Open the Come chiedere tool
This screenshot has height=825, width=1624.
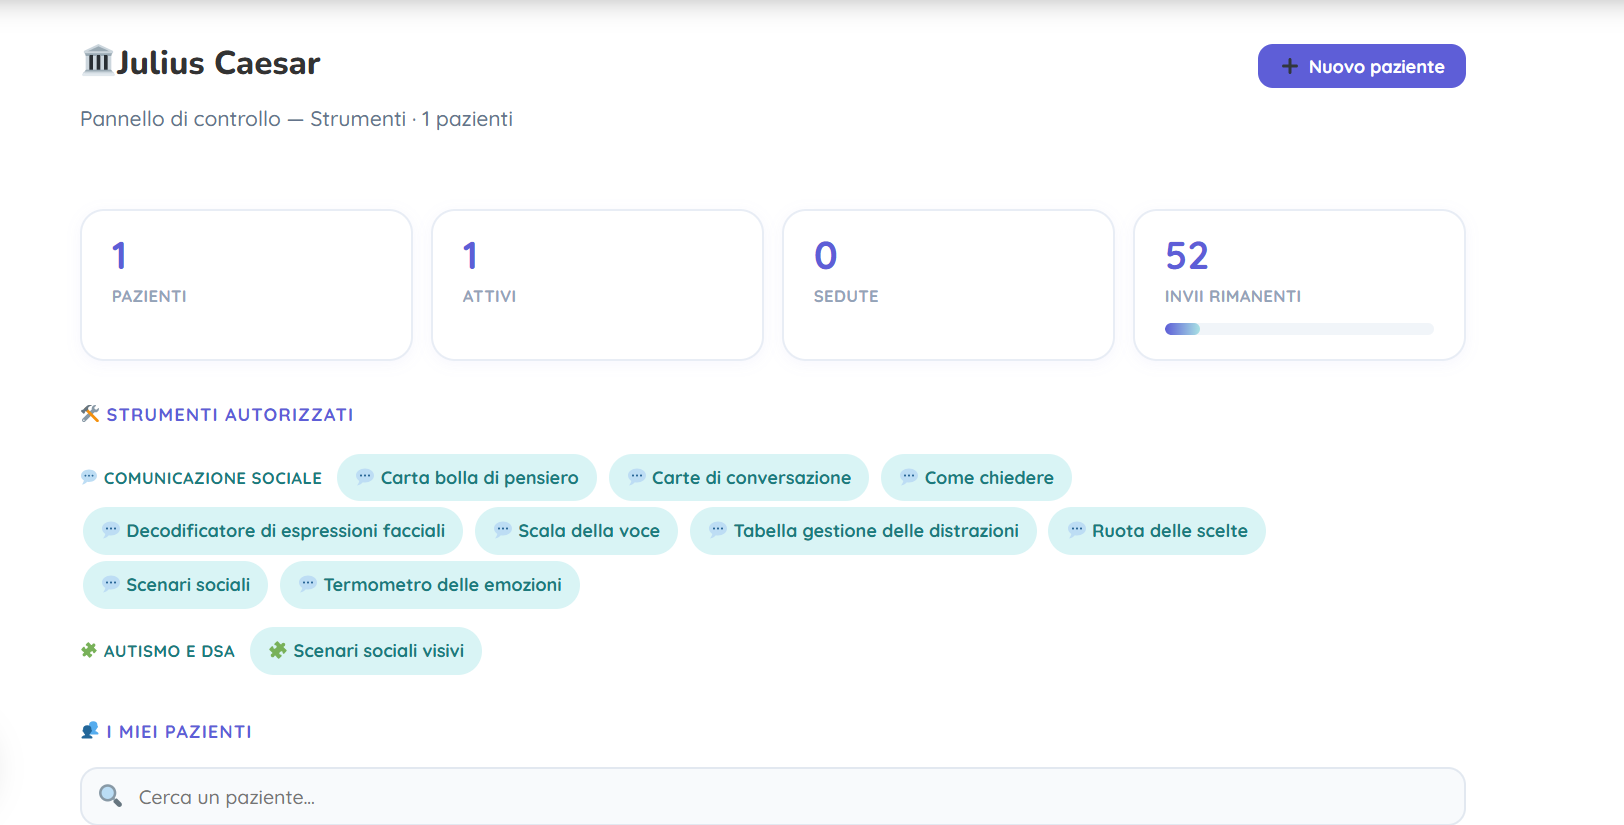pyautogui.click(x=976, y=478)
